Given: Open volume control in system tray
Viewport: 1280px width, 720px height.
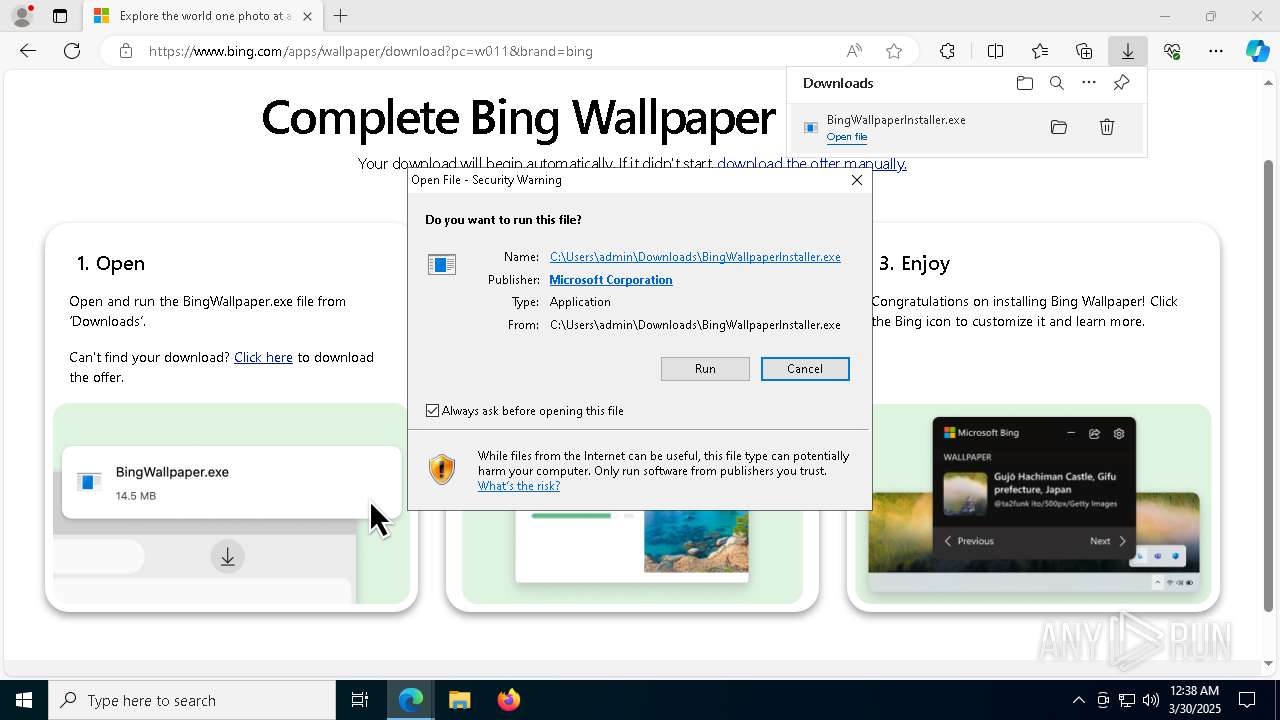Looking at the screenshot, I should click(x=1151, y=700).
